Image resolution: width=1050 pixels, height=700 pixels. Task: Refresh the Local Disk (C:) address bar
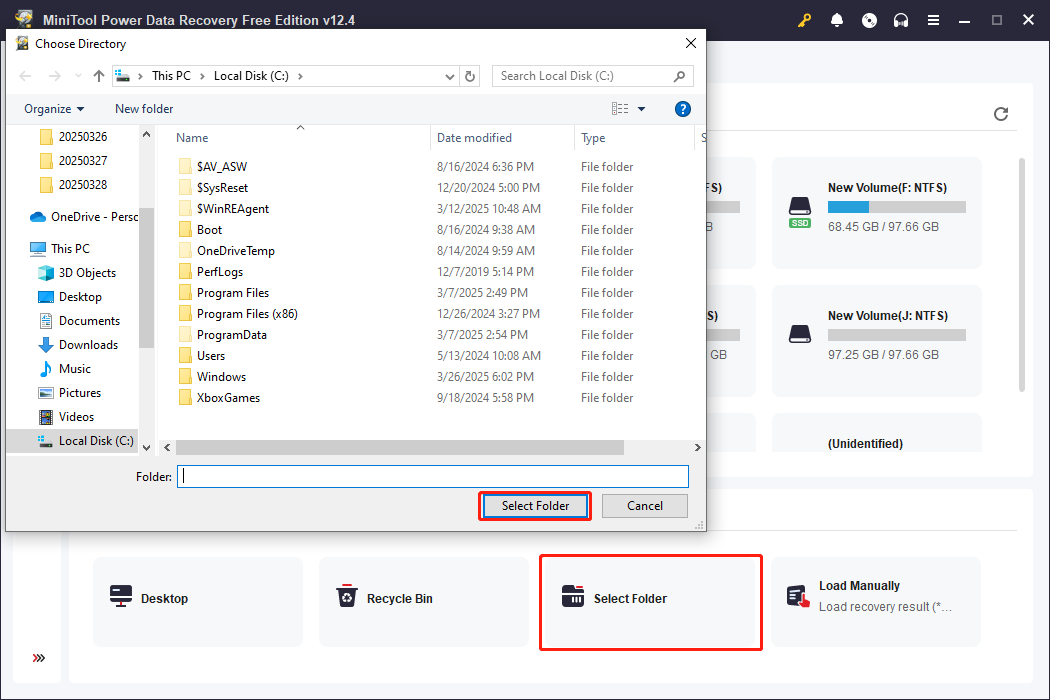point(470,76)
